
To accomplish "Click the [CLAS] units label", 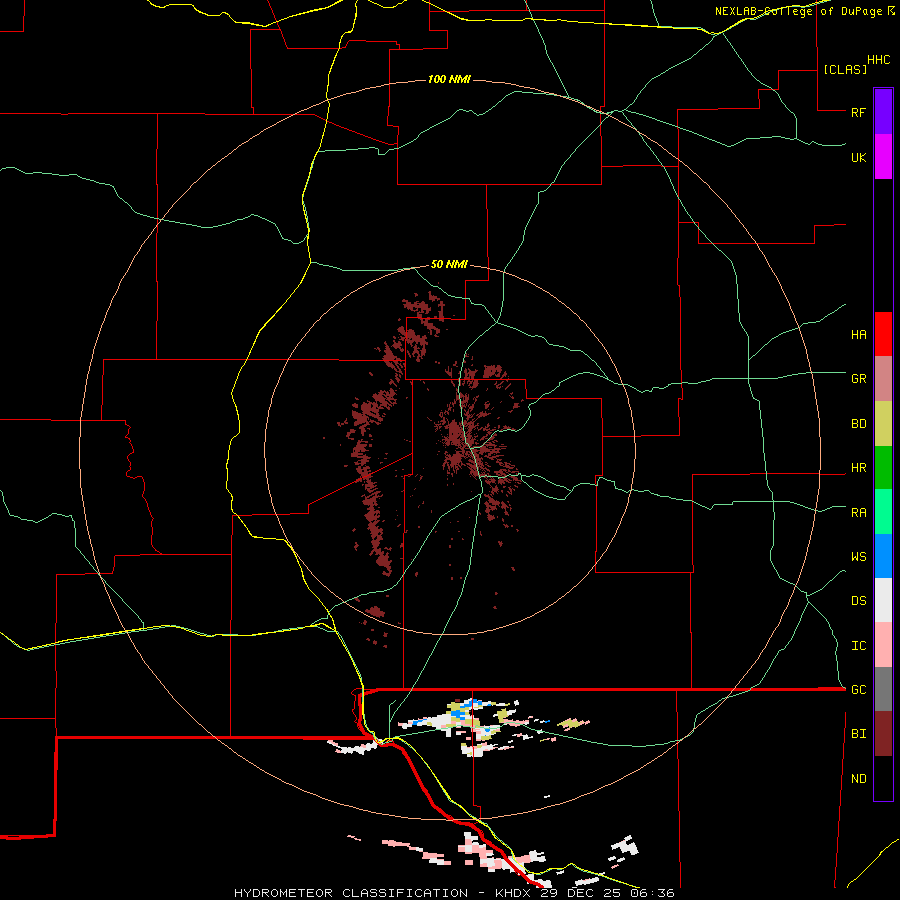I will click(845, 69).
